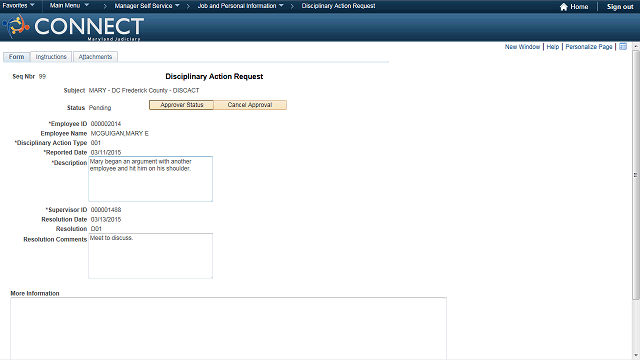Open the New Window link
The height and width of the screenshot is (360, 640).
tap(522, 47)
